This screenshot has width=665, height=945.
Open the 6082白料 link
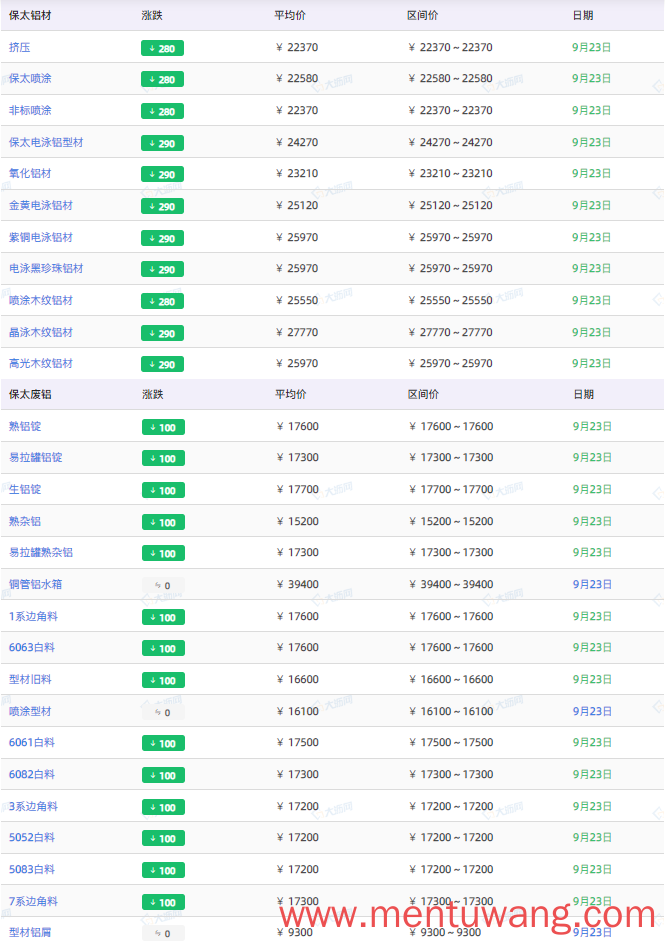click(x=32, y=774)
